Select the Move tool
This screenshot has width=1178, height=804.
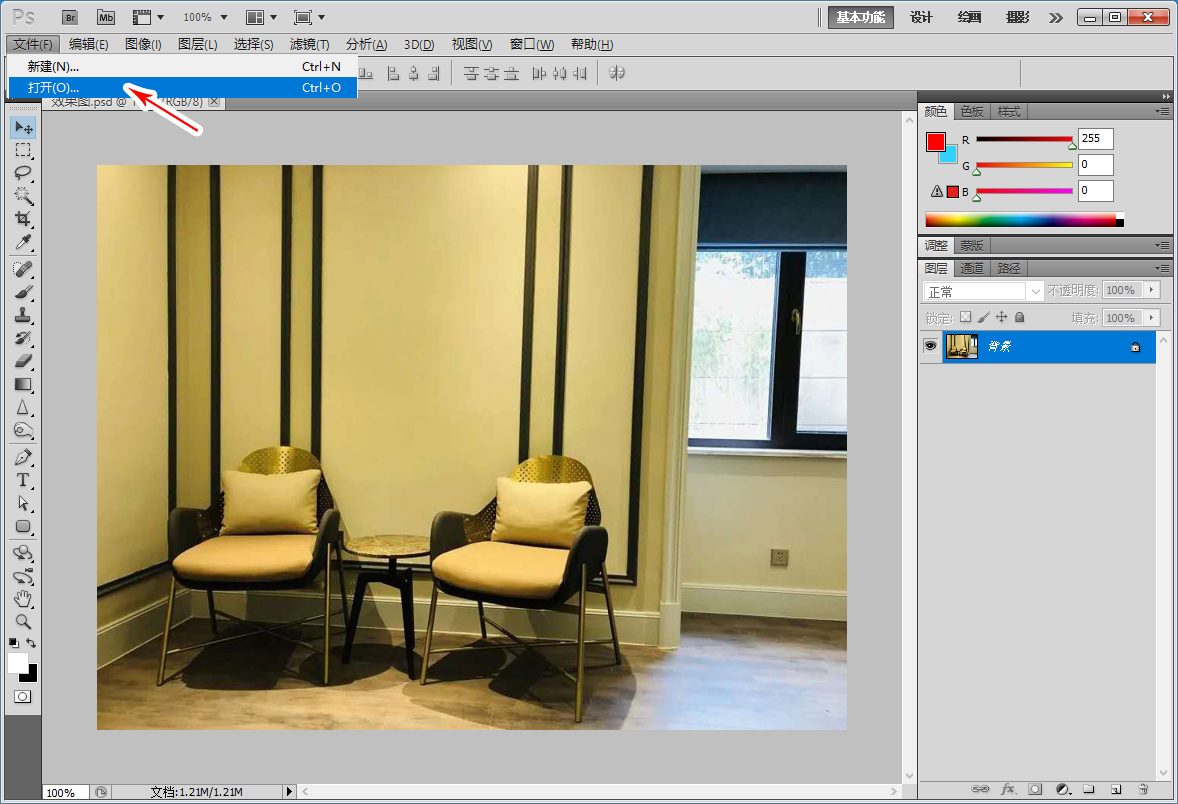(23, 128)
